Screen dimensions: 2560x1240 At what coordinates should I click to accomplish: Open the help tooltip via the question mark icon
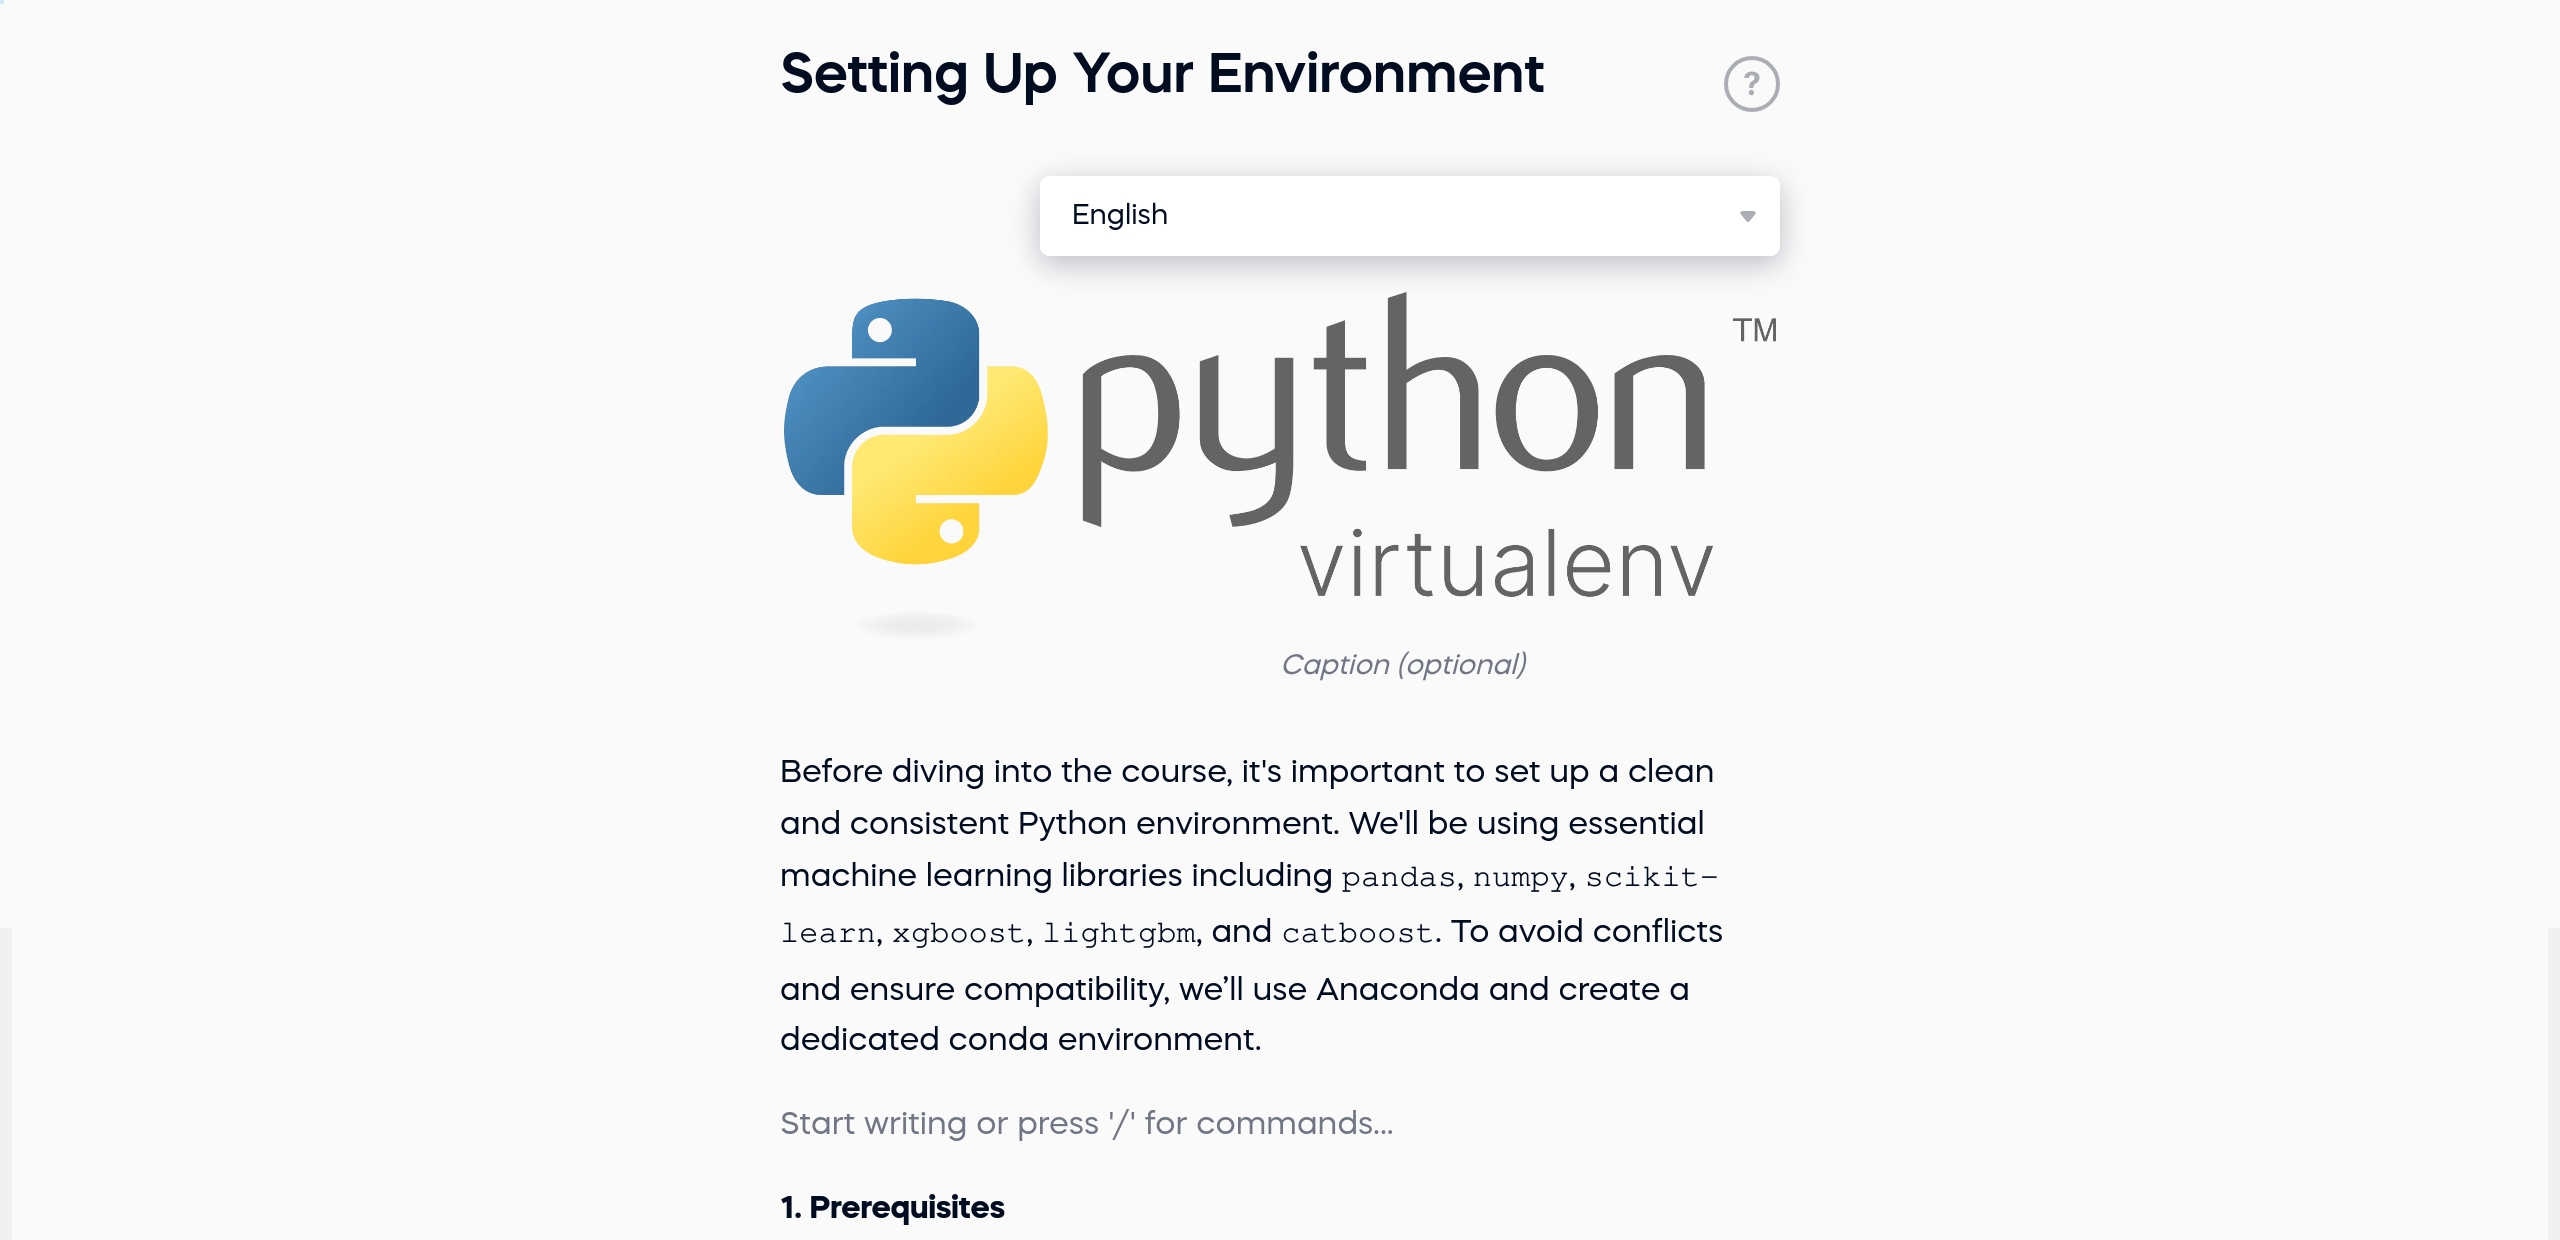tap(1753, 83)
